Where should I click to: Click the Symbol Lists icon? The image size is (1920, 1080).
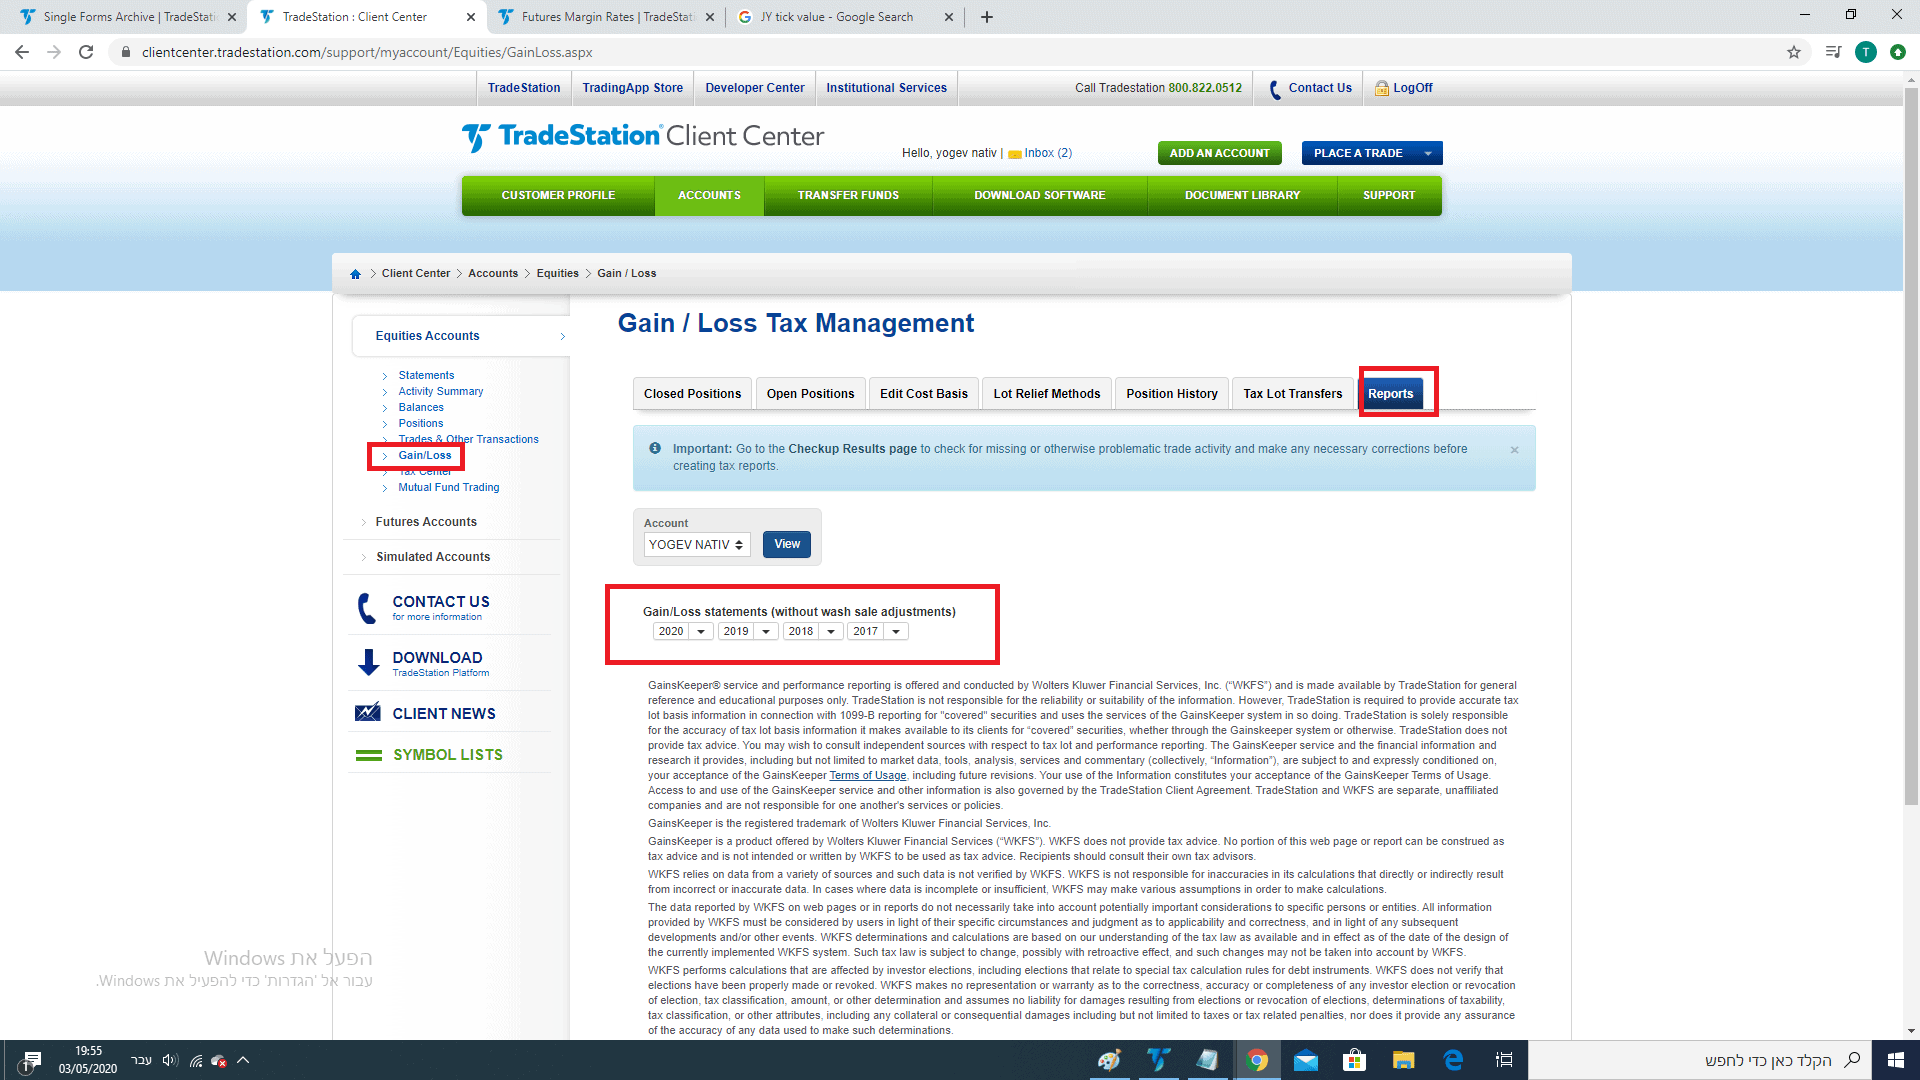(x=368, y=755)
